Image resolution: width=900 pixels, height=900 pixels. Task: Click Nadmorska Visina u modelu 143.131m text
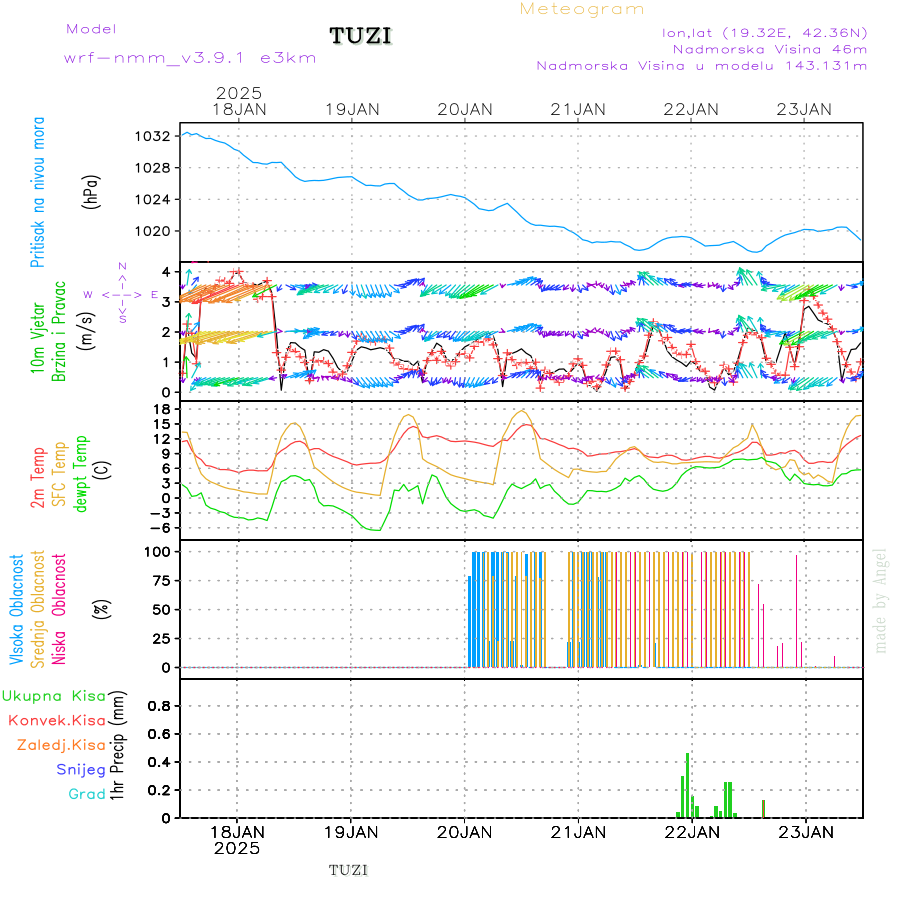pyautogui.click(x=701, y=65)
